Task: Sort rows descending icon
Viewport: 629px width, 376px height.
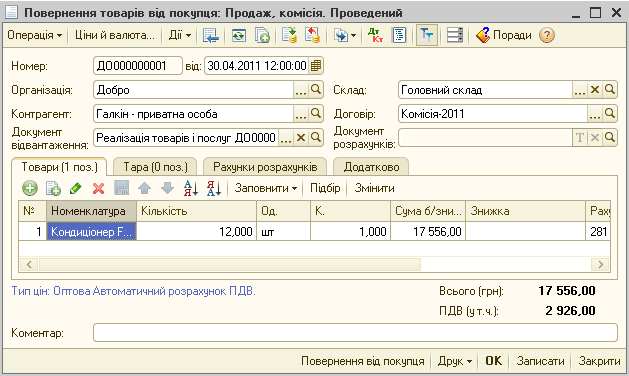Action: click(214, 188)
